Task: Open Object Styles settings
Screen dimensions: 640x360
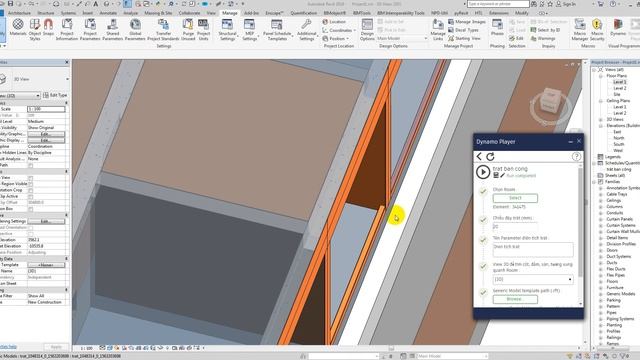Action: 35,29
